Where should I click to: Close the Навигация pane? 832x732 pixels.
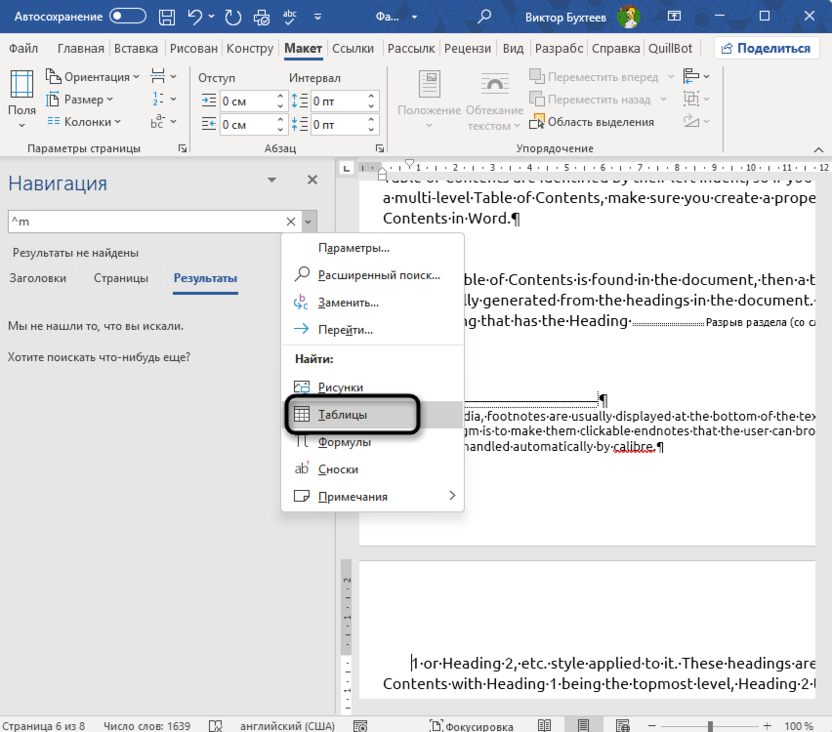[312, 180]
